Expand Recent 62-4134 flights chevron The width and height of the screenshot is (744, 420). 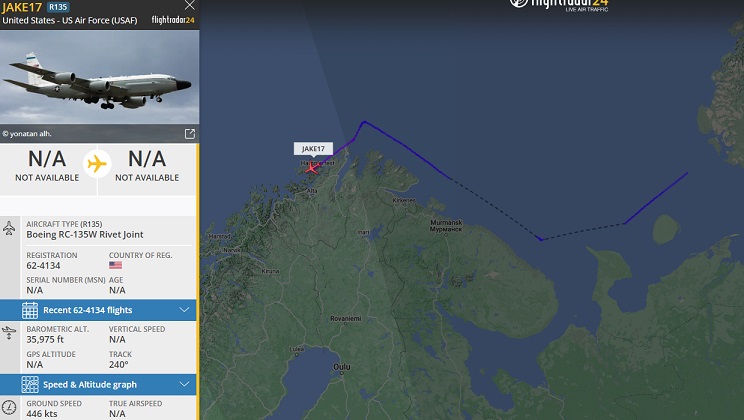click(x=184, y=310)
